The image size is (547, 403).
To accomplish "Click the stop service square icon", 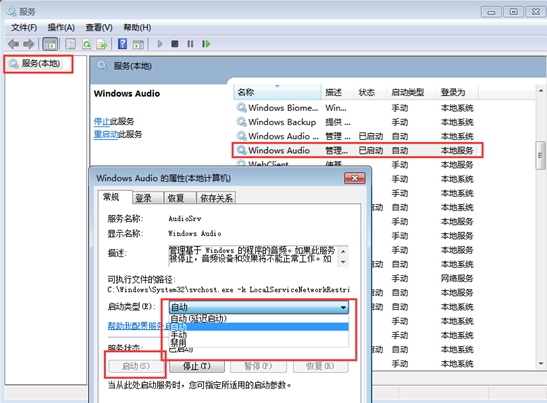I will (x=175, y=44).
